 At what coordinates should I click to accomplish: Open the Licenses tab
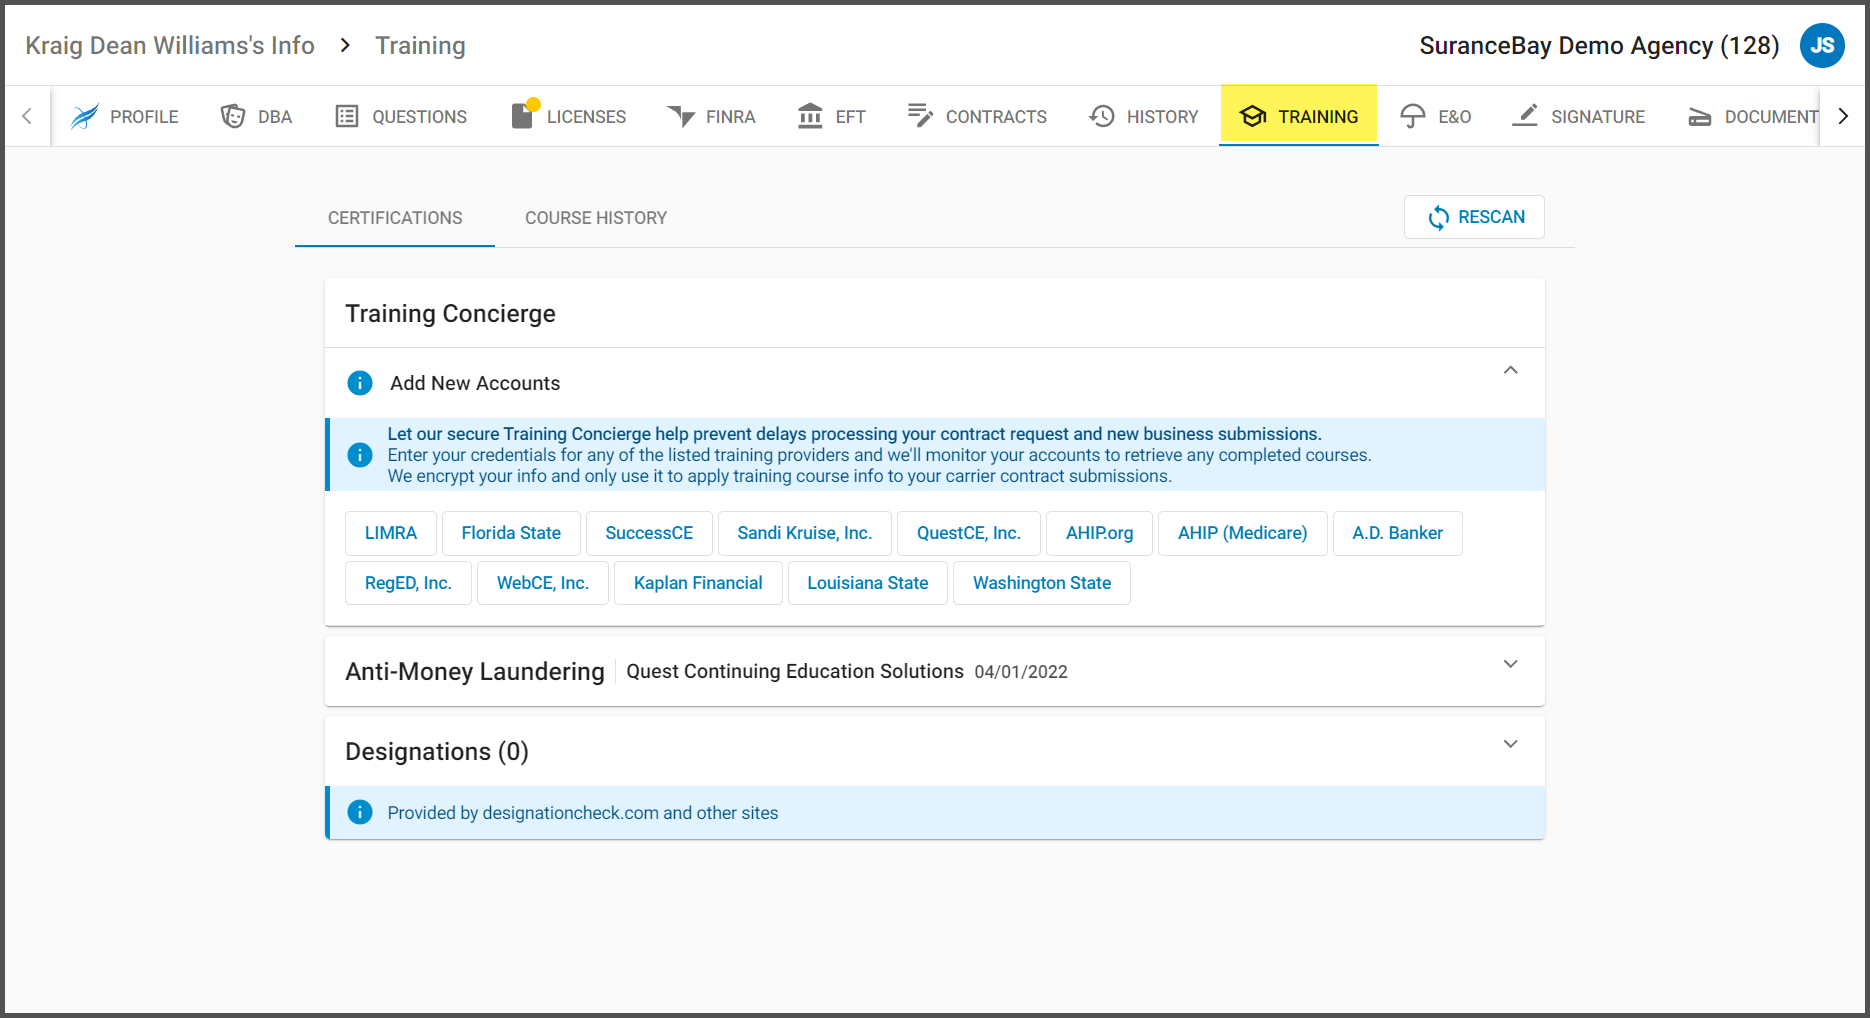pyautogui.click(x=568, y=116)
